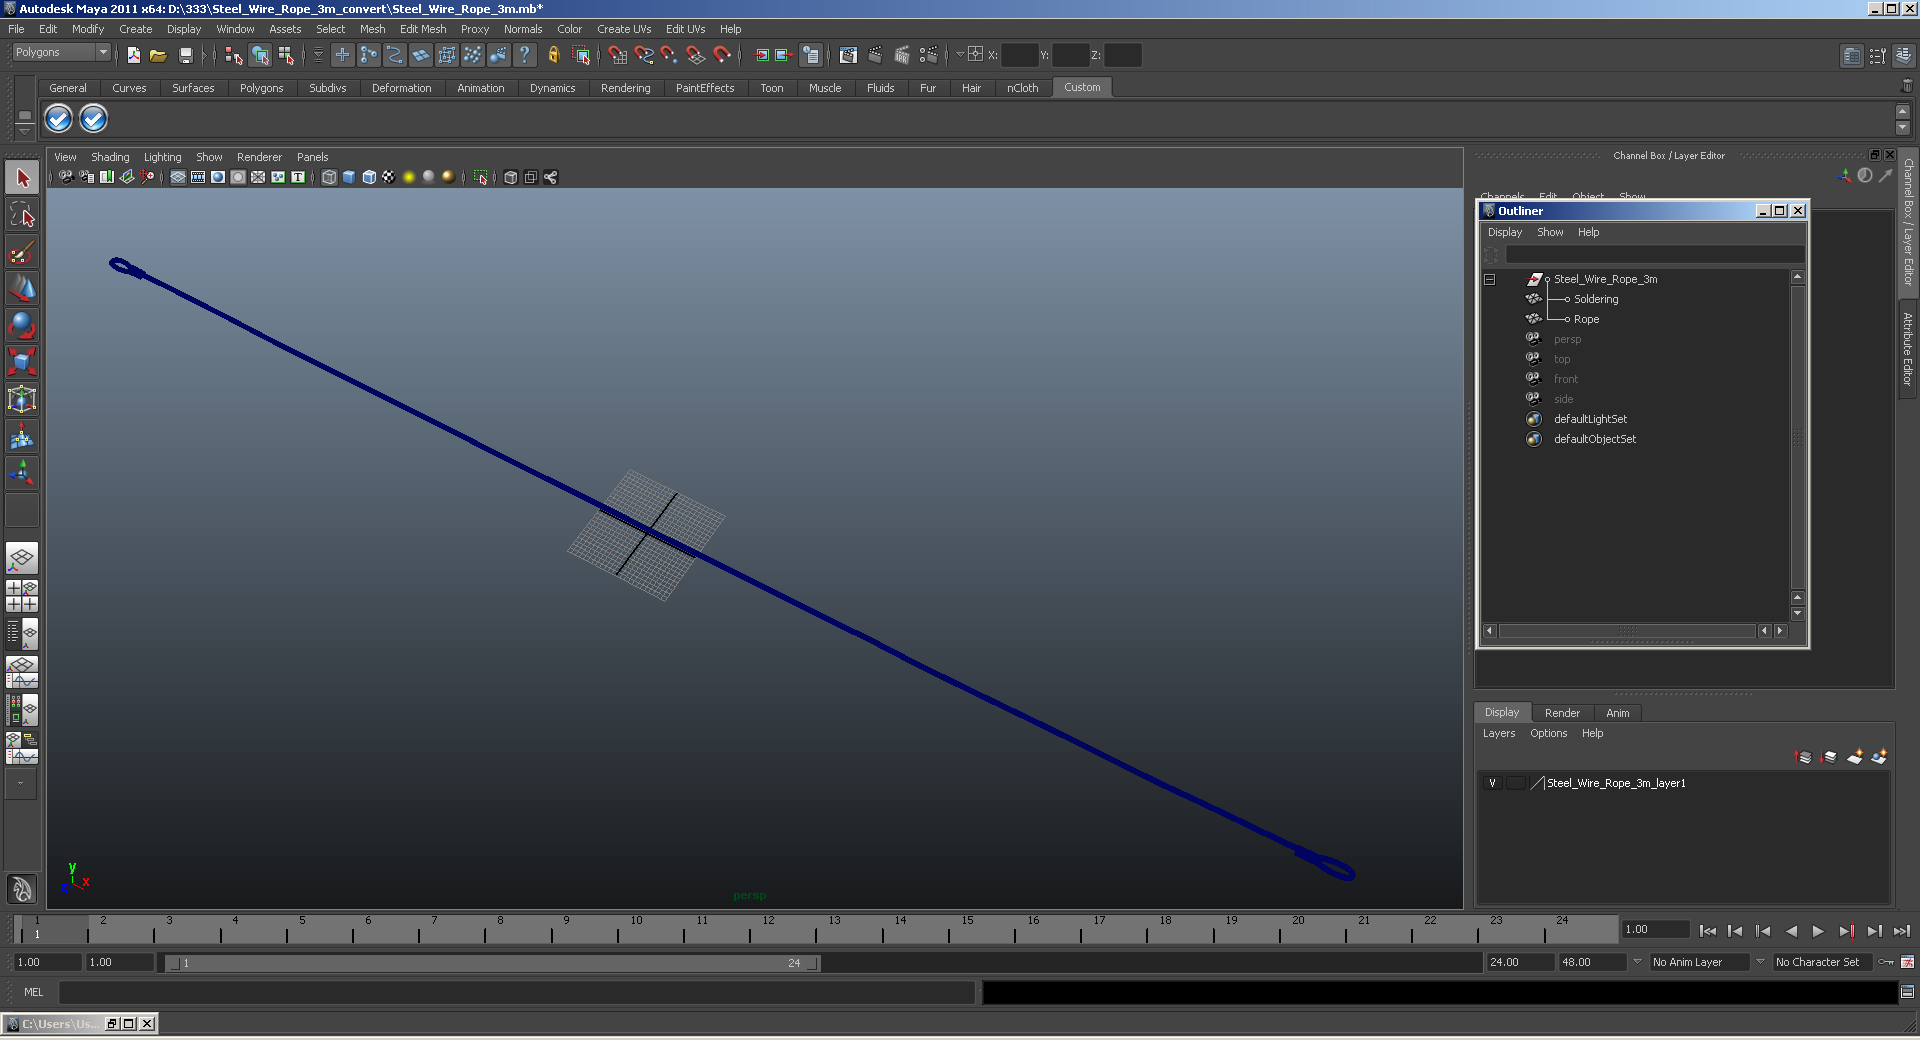Screen dimensions: 1920x1040
Task: Play the animation forwards
Action: tap(1818, 931)
